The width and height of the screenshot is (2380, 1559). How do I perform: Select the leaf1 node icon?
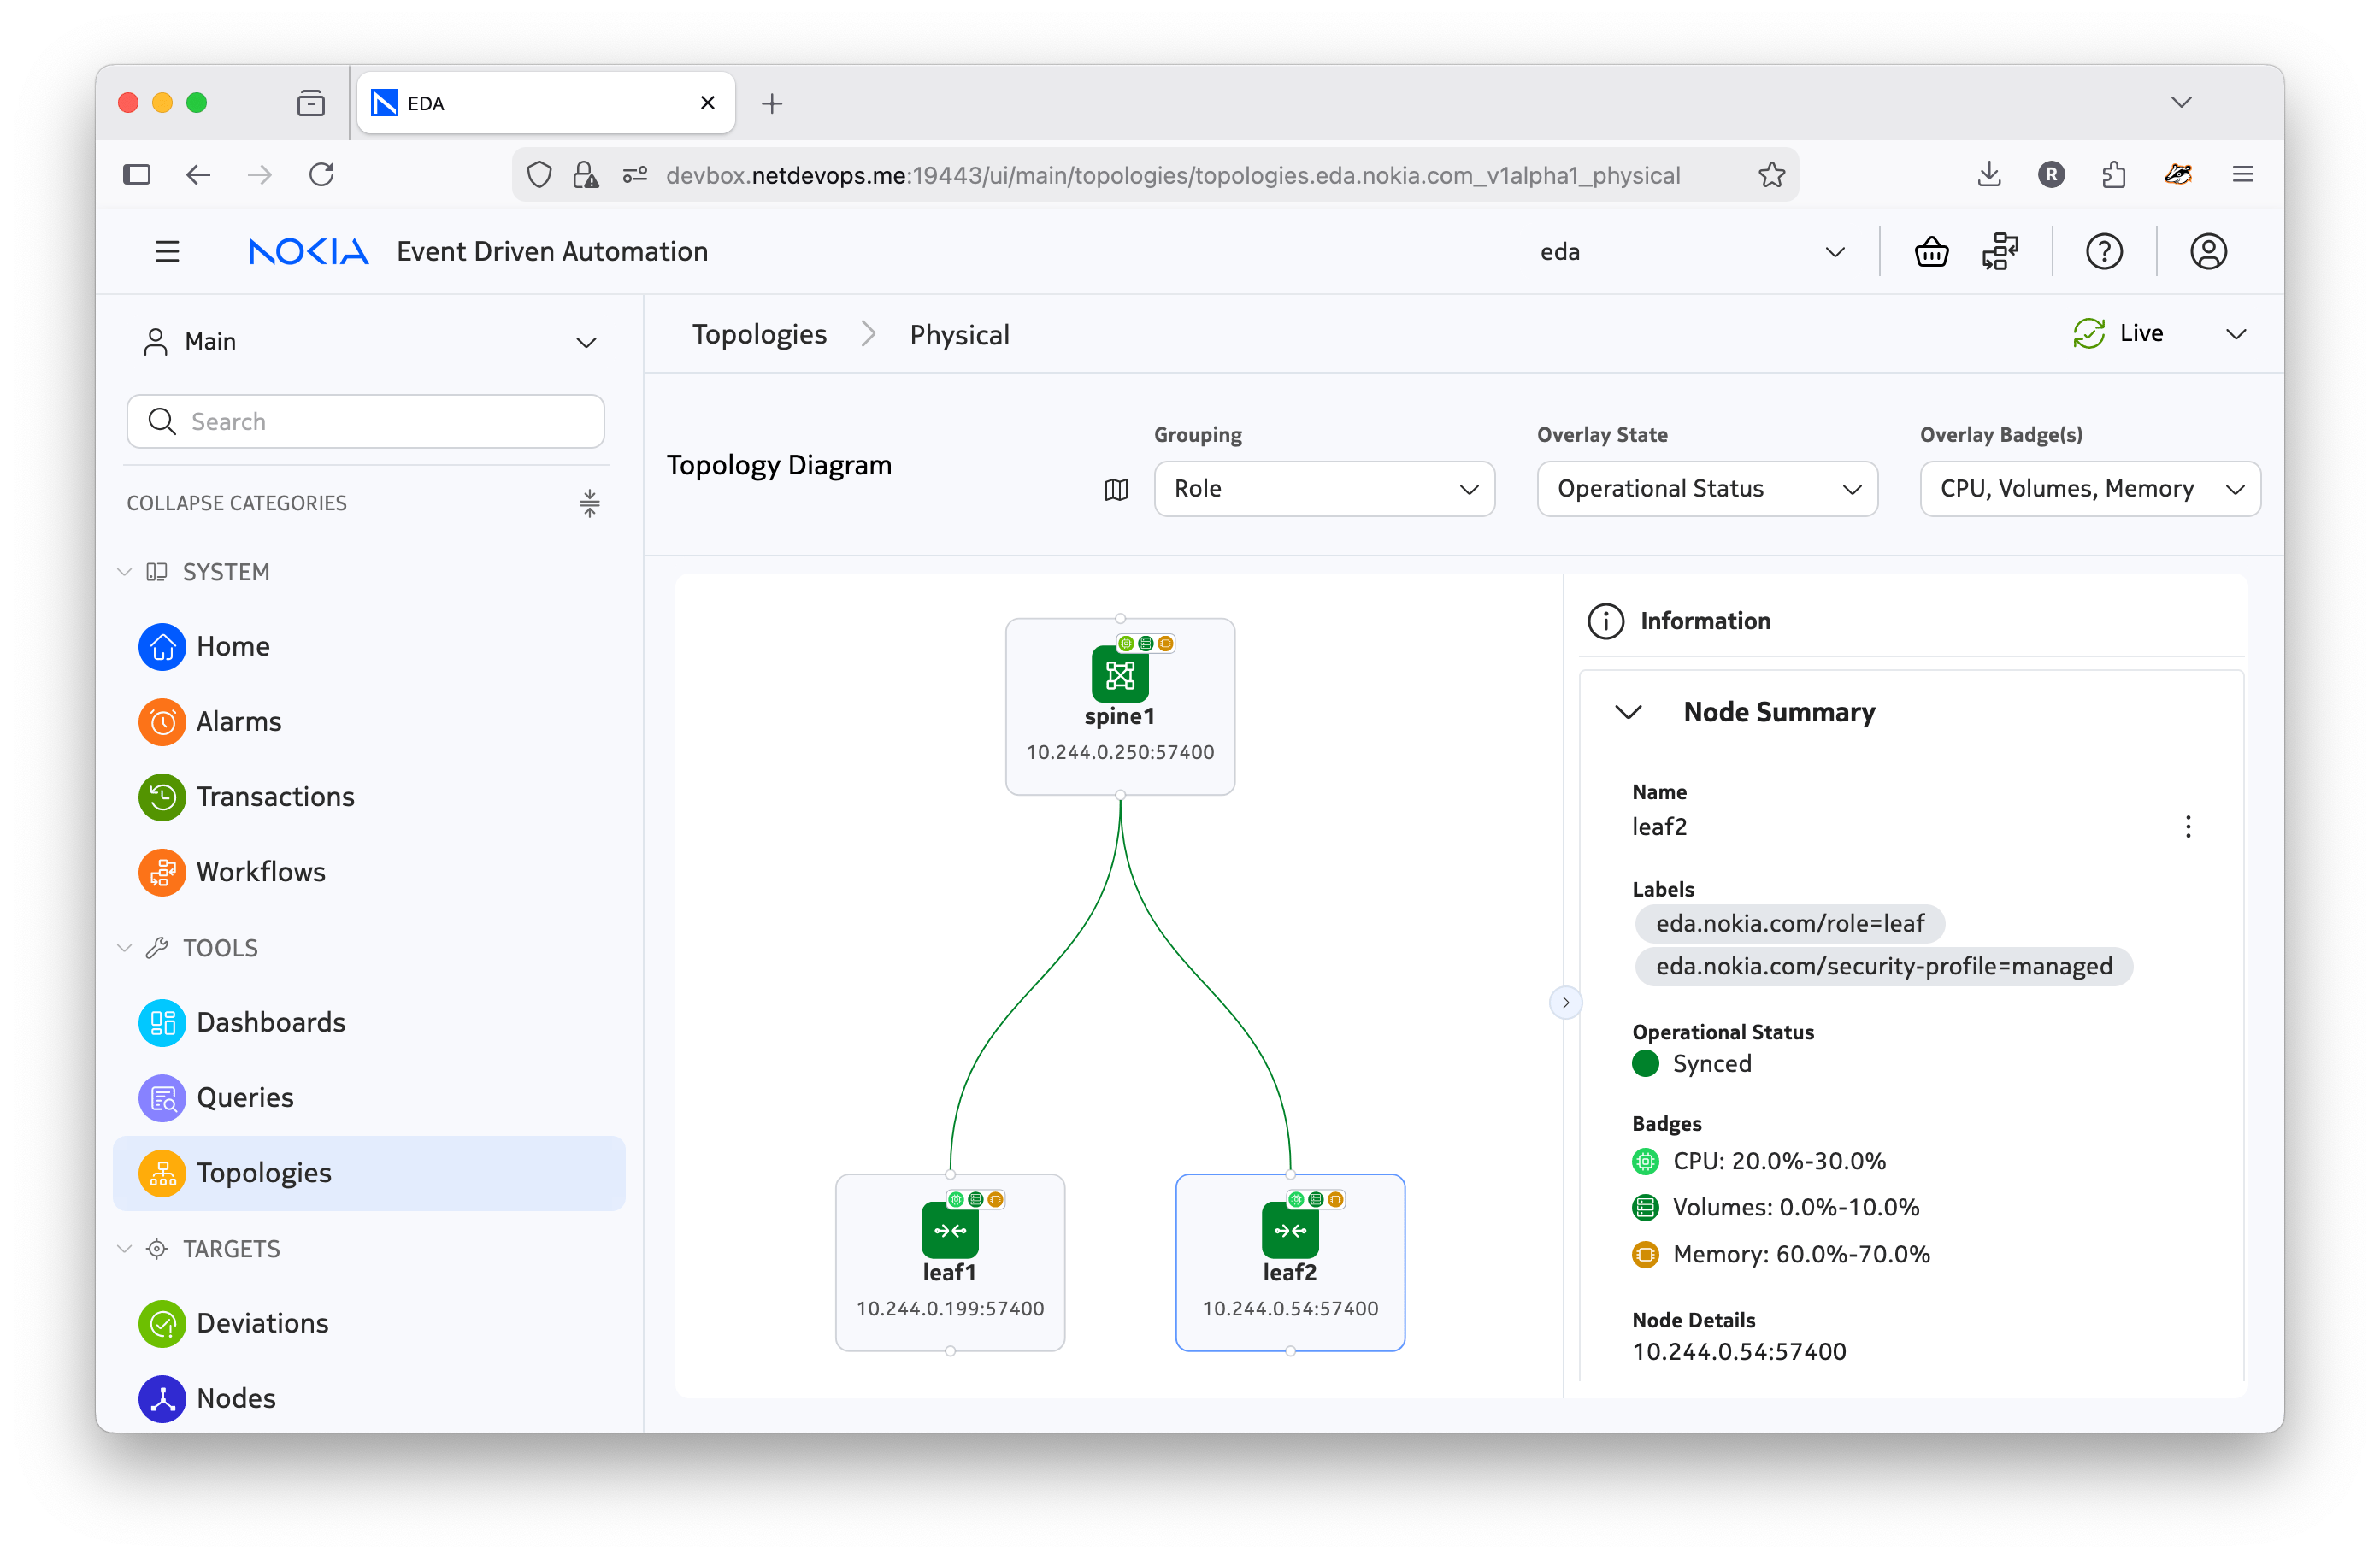pos(949,1230)
